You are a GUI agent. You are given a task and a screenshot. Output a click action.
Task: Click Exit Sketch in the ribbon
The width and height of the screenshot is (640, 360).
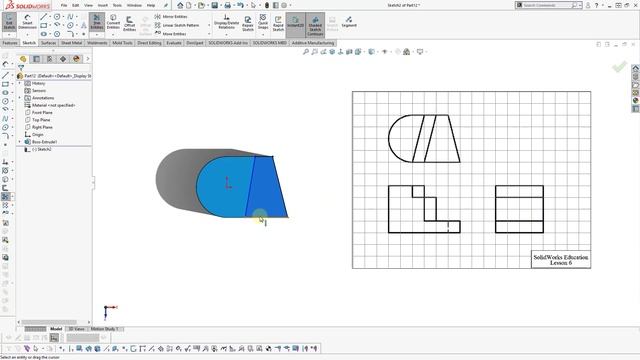click(9, 22)
